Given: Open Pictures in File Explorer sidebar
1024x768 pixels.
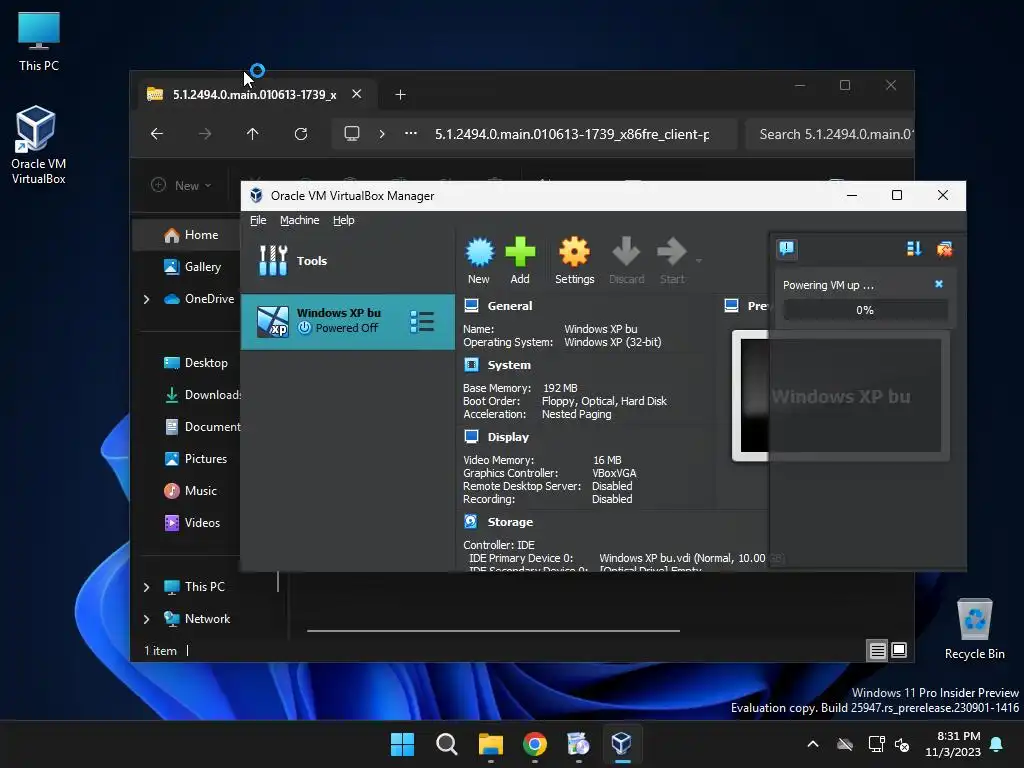Looking at the screenshot, I should click(x=195, y=459).
